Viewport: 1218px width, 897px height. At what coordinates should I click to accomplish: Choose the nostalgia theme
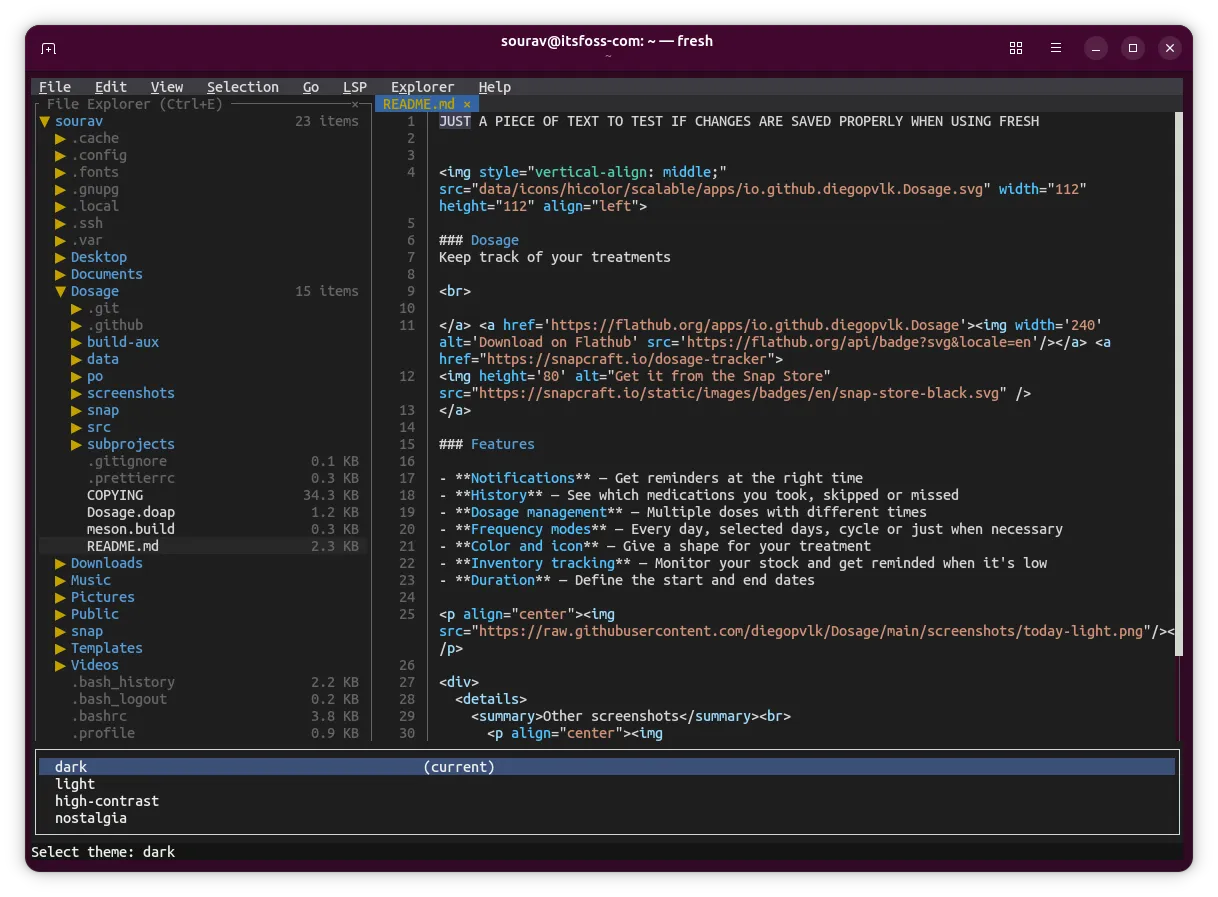[90, 818]
